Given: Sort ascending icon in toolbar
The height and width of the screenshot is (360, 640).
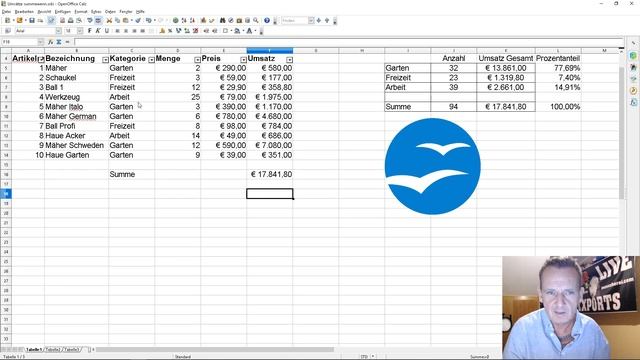Looking at the screenshot, I should (184, 20).
